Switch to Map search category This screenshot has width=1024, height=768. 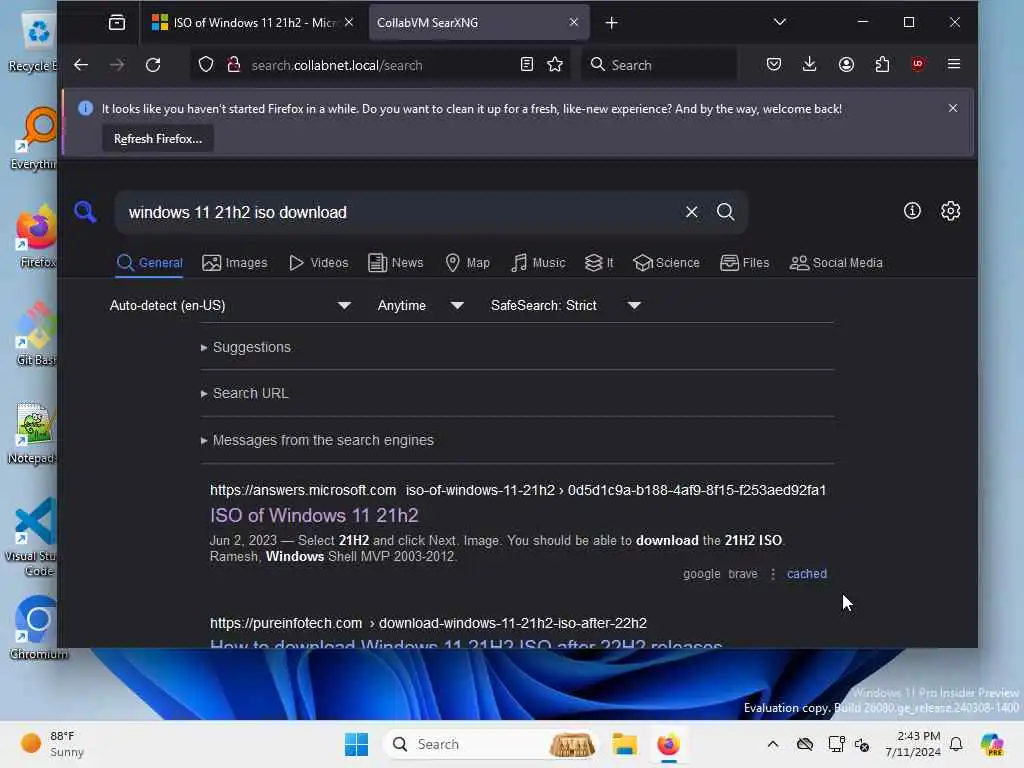click(467, 263)
